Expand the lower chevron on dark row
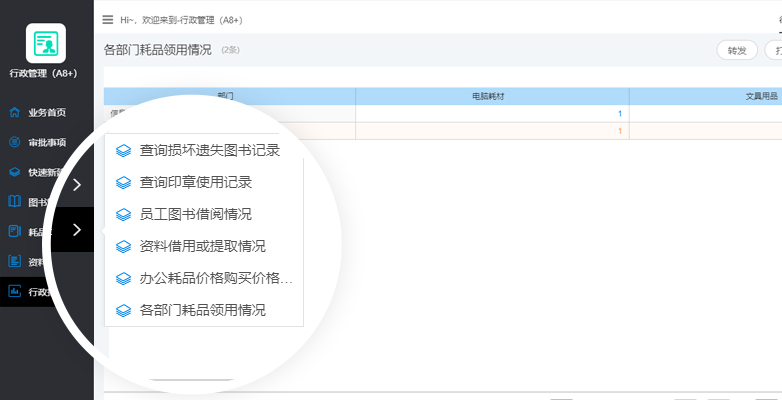The image size is (782, 400). pos(77,231)
